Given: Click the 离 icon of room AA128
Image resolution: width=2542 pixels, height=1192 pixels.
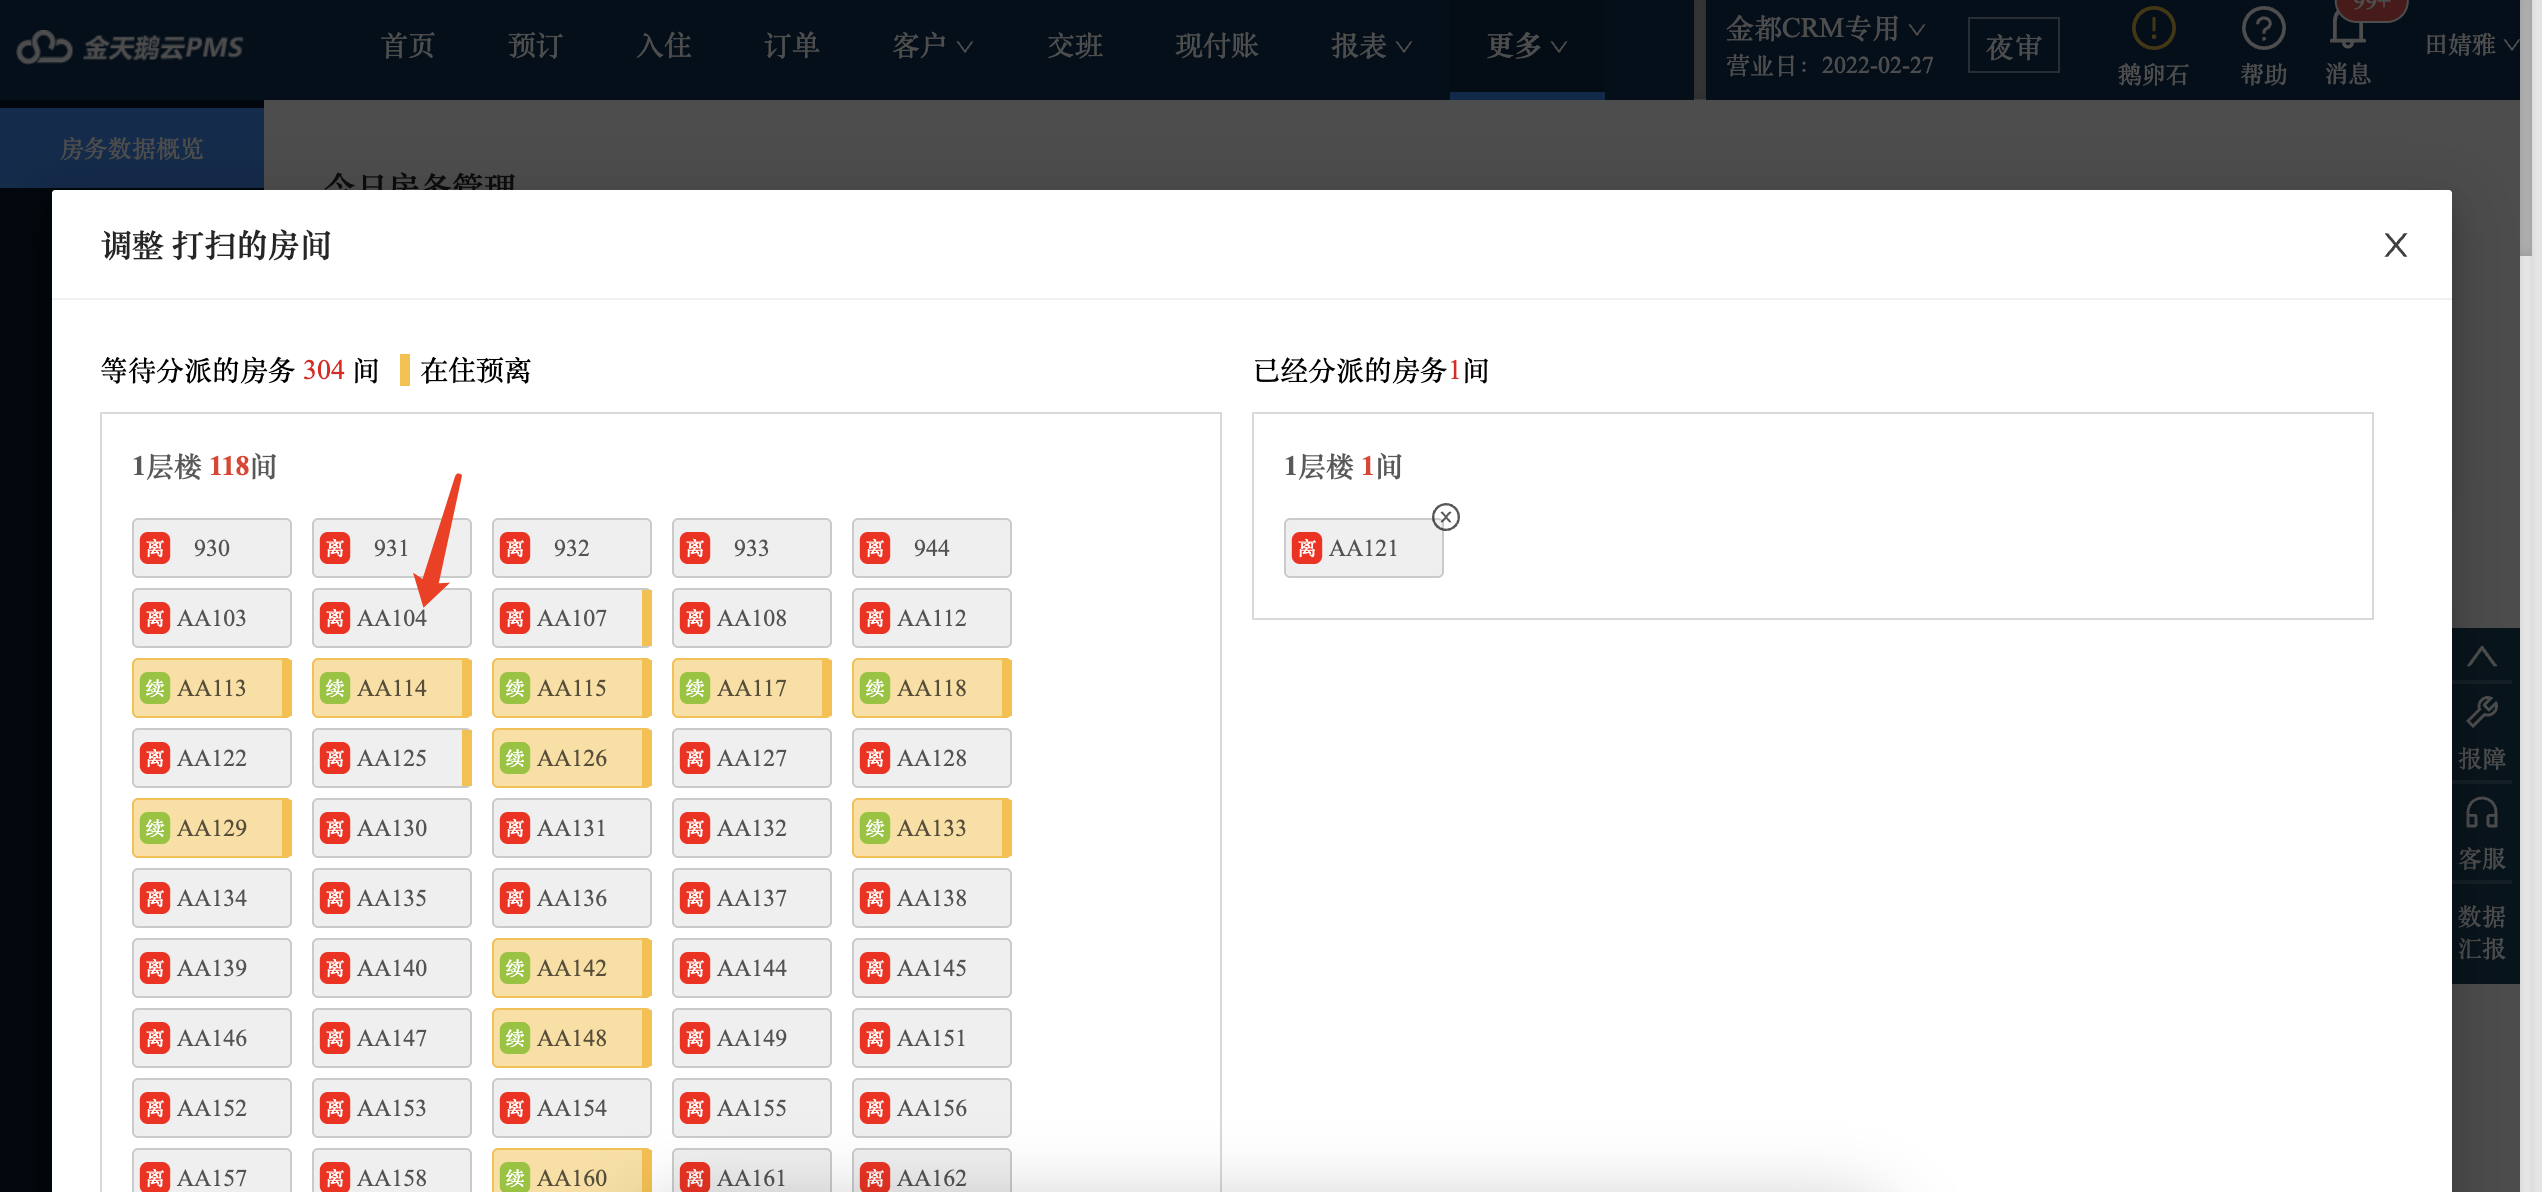Looking at the screenshot, I should [x=875, y=758].
